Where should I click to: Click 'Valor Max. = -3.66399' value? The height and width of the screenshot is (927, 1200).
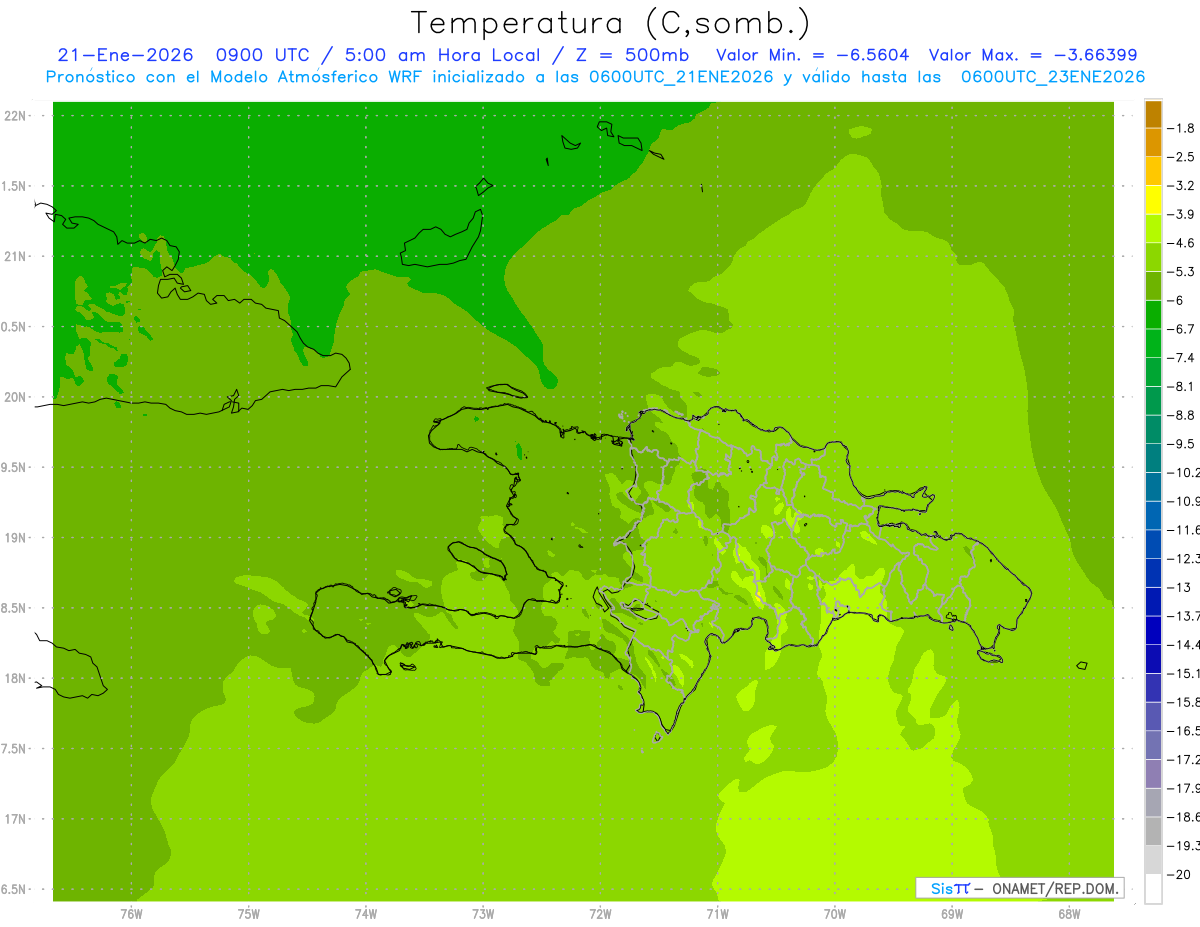tap(1033, 55)
